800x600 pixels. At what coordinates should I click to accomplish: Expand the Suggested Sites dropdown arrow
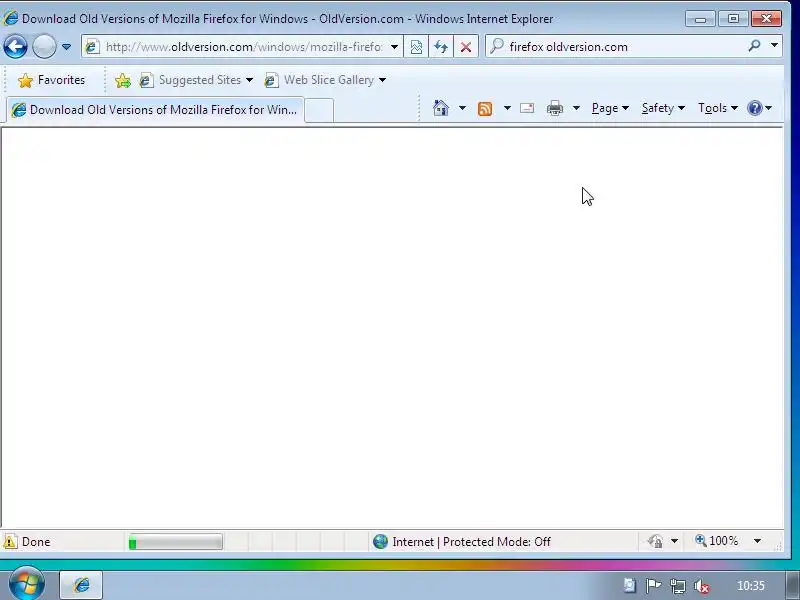click(x=249, y=80)
